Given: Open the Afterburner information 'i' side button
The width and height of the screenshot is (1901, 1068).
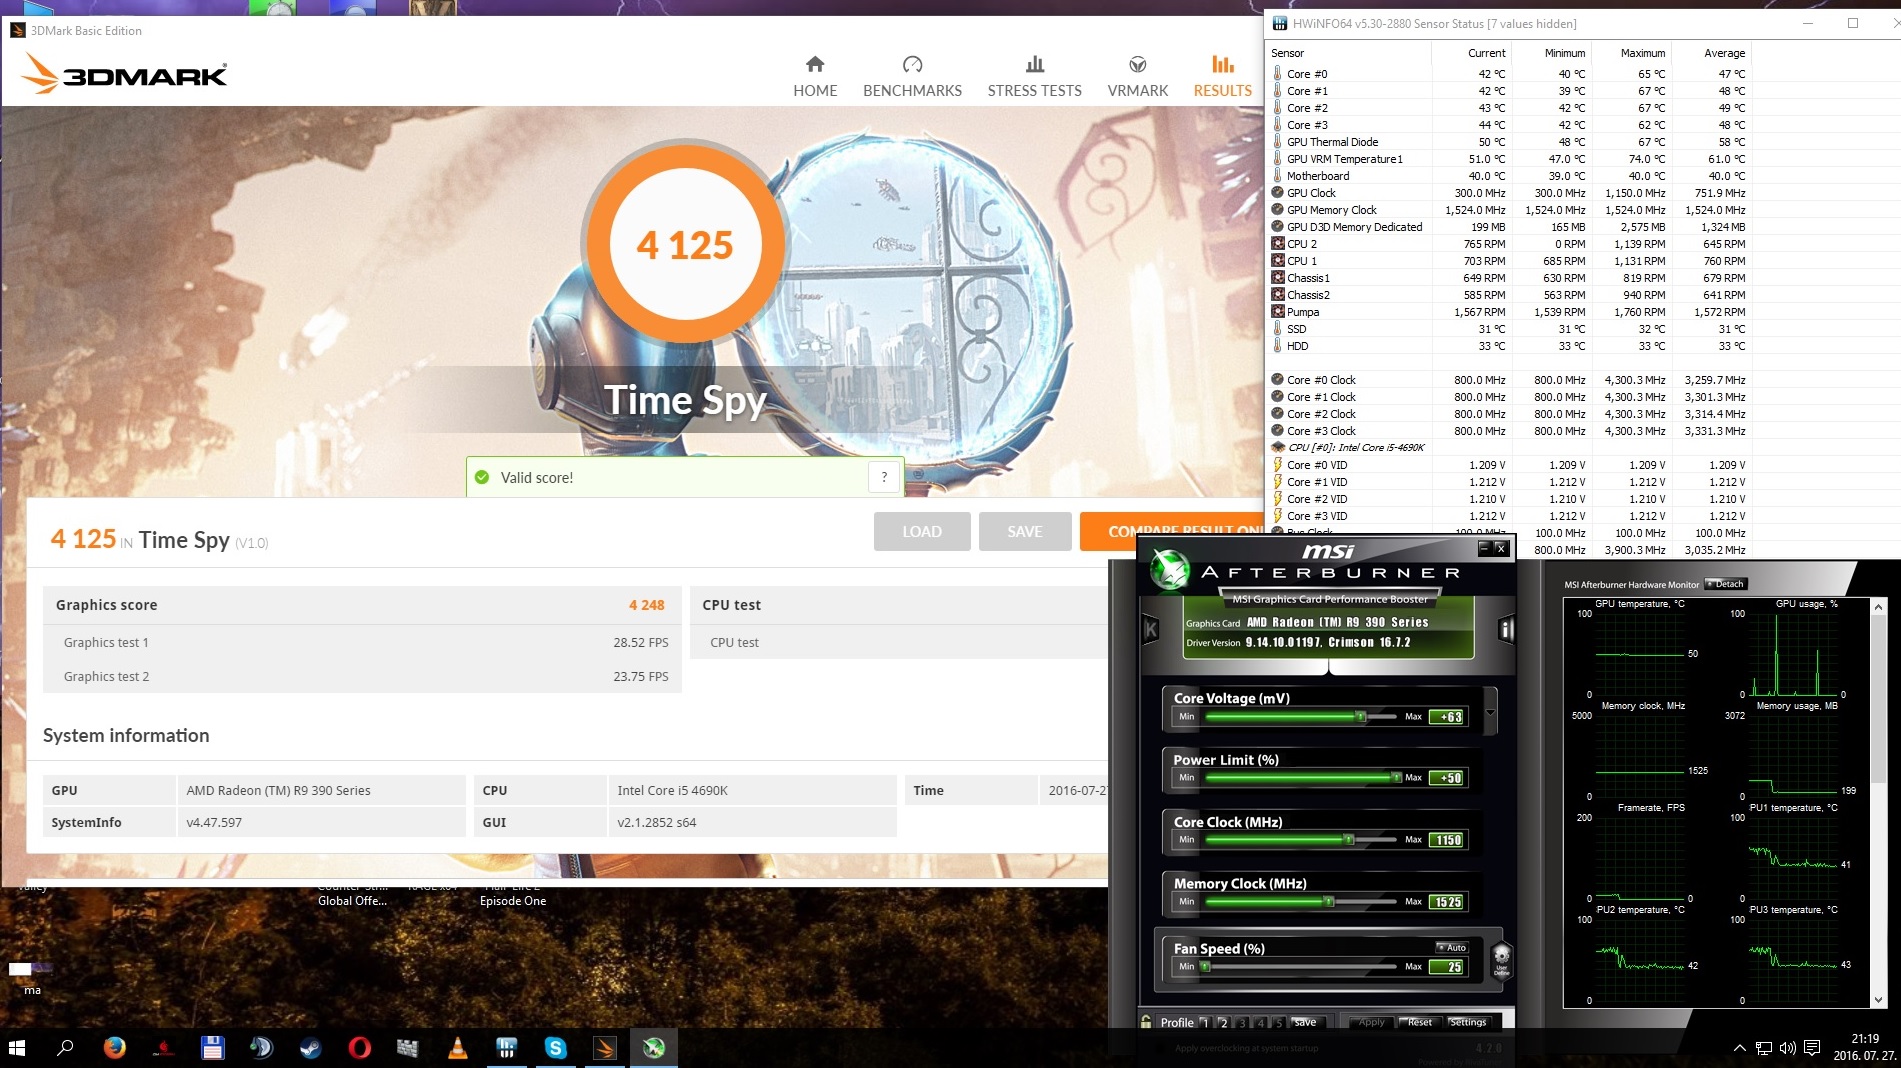Looking at the screenshot, I should [1506, 629].
